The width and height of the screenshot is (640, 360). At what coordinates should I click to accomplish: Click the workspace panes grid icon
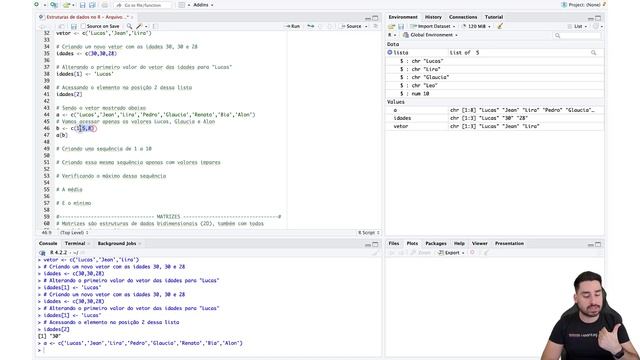coord(182,5)
